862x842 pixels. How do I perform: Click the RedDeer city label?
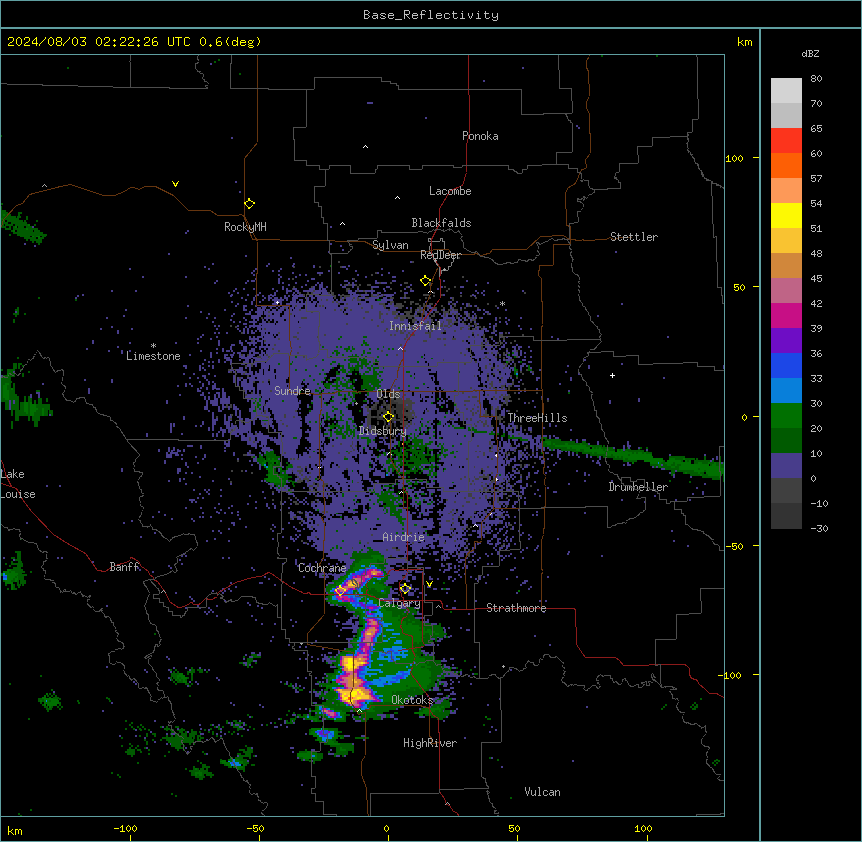[x=441, y=255]
